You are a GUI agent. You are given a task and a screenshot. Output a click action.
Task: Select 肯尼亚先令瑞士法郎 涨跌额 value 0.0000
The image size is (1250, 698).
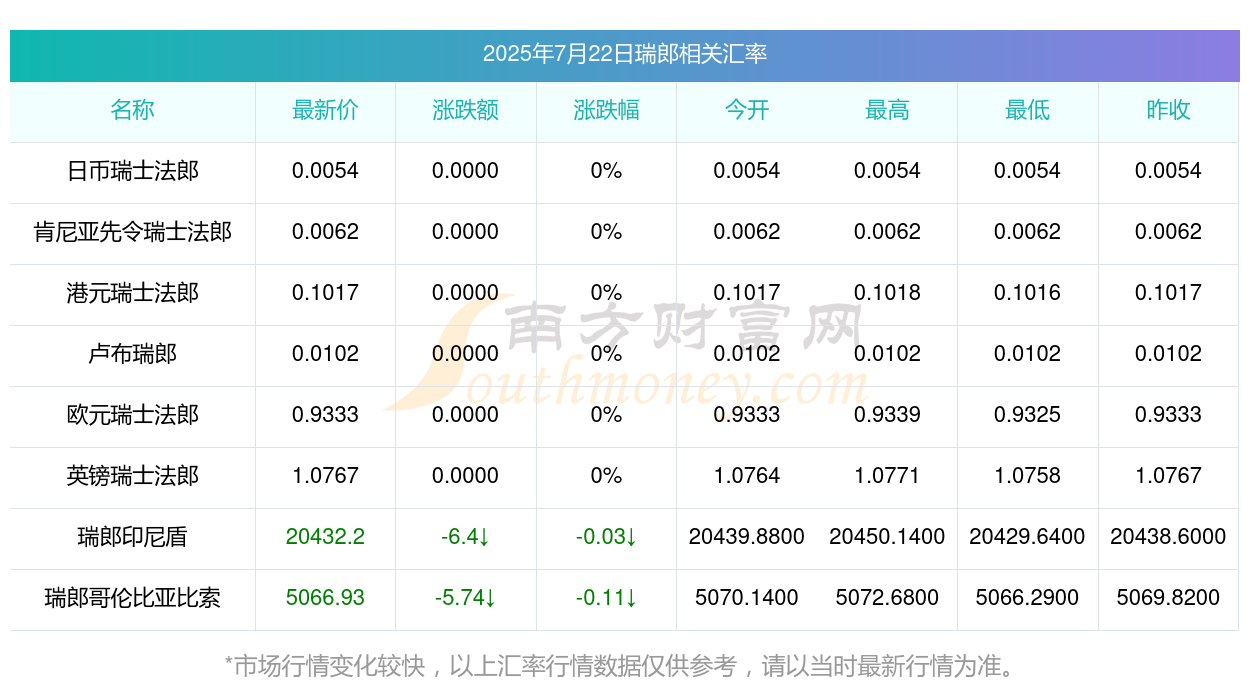coord(466,232)
